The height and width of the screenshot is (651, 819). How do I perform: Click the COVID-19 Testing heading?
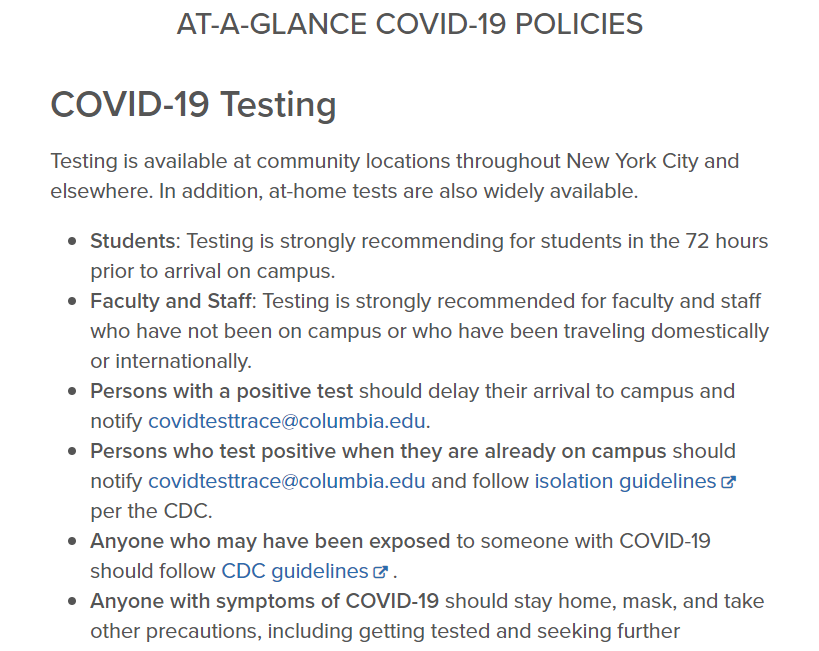[x=193, y=104]
